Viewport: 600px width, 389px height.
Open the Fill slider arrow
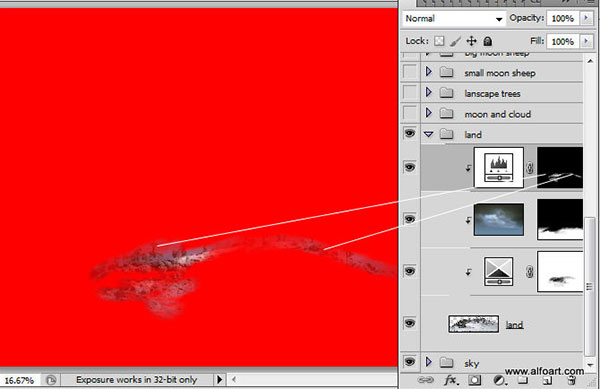(x=586, y=41)
